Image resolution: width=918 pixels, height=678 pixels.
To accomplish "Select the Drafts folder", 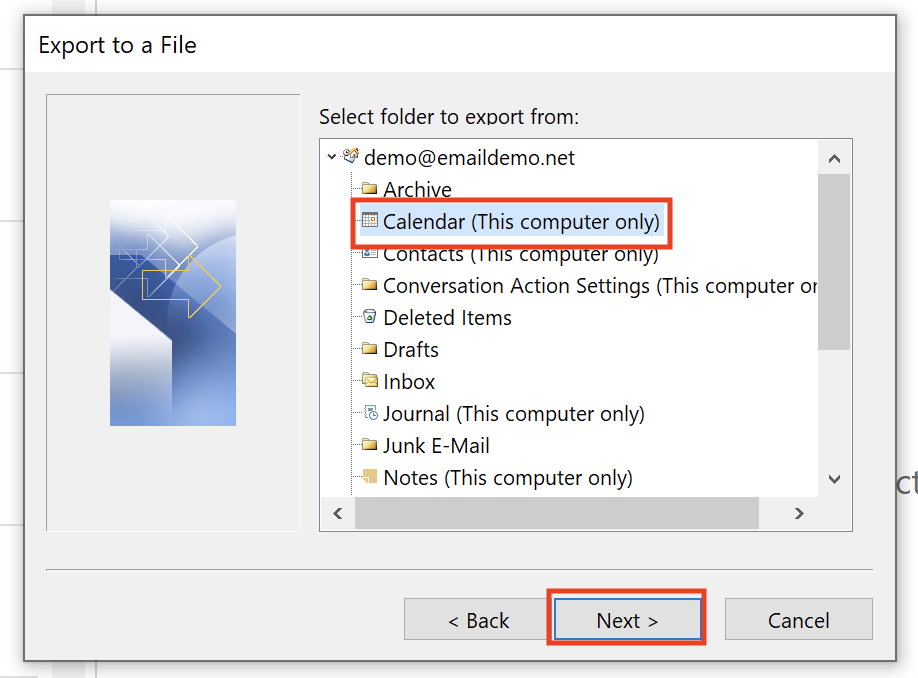I will coord(410,350).
